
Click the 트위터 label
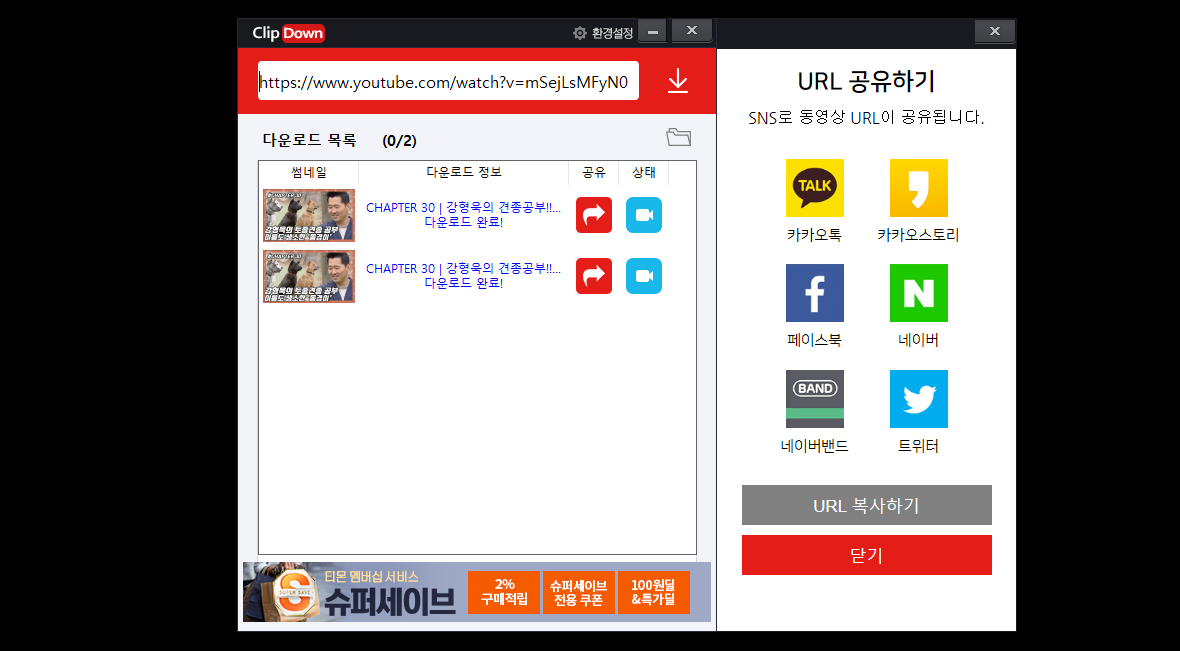(918, 446)
